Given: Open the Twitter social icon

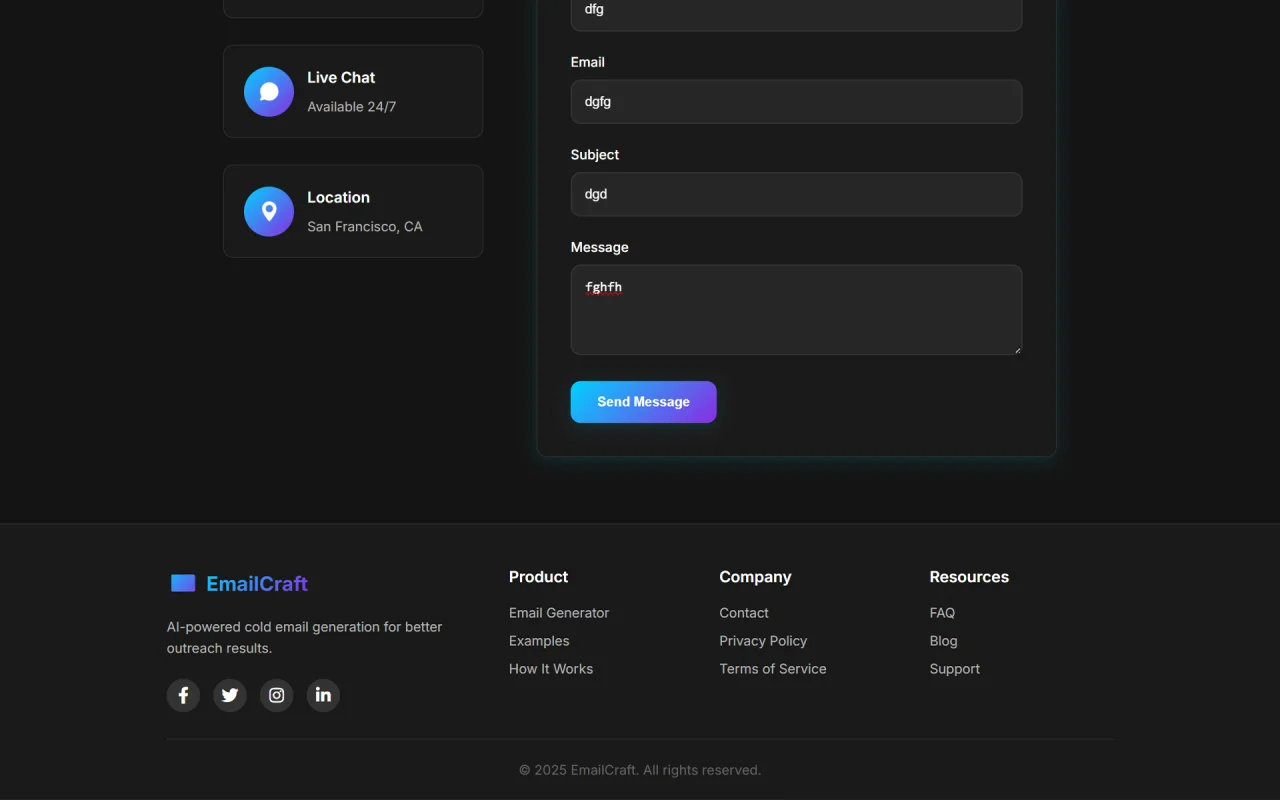Looking at the screenshot, I should pos(230,695).
